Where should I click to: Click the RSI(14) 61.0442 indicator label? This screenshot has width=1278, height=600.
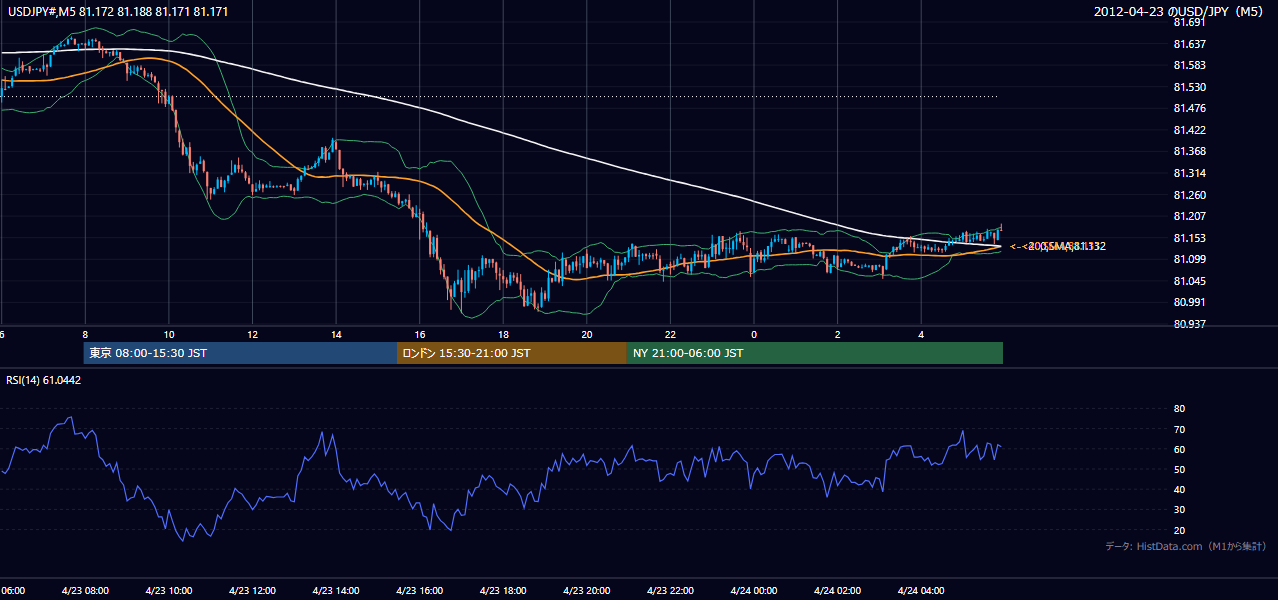(43, 380)
